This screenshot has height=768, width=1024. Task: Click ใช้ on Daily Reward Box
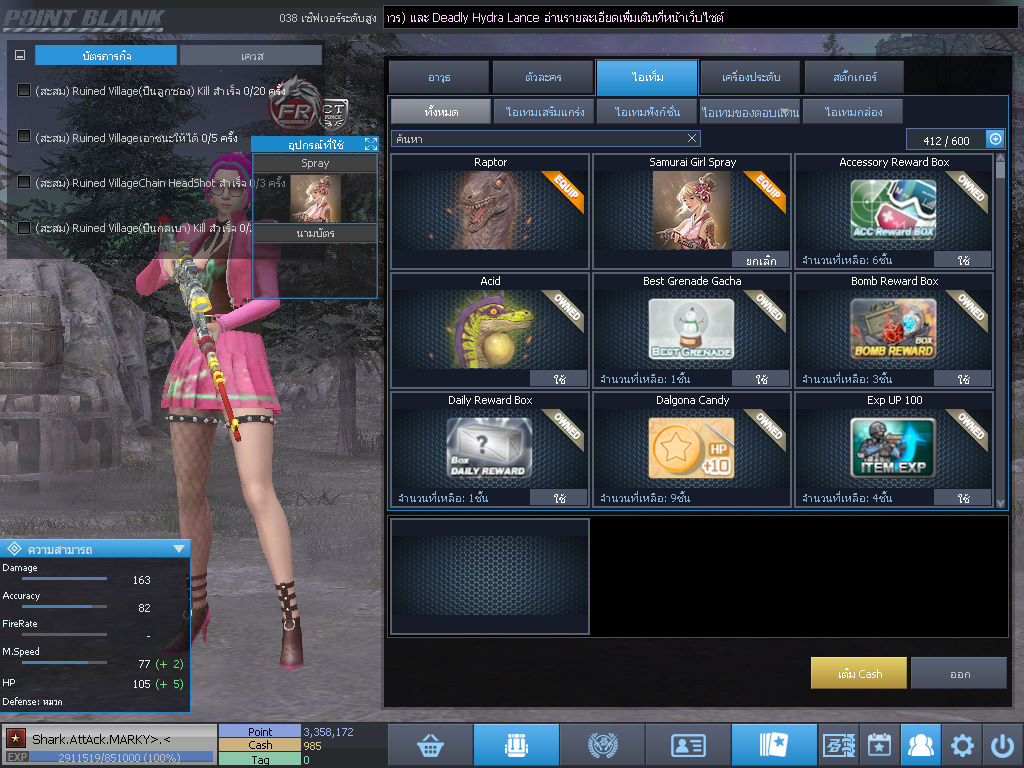pos(559,498)
